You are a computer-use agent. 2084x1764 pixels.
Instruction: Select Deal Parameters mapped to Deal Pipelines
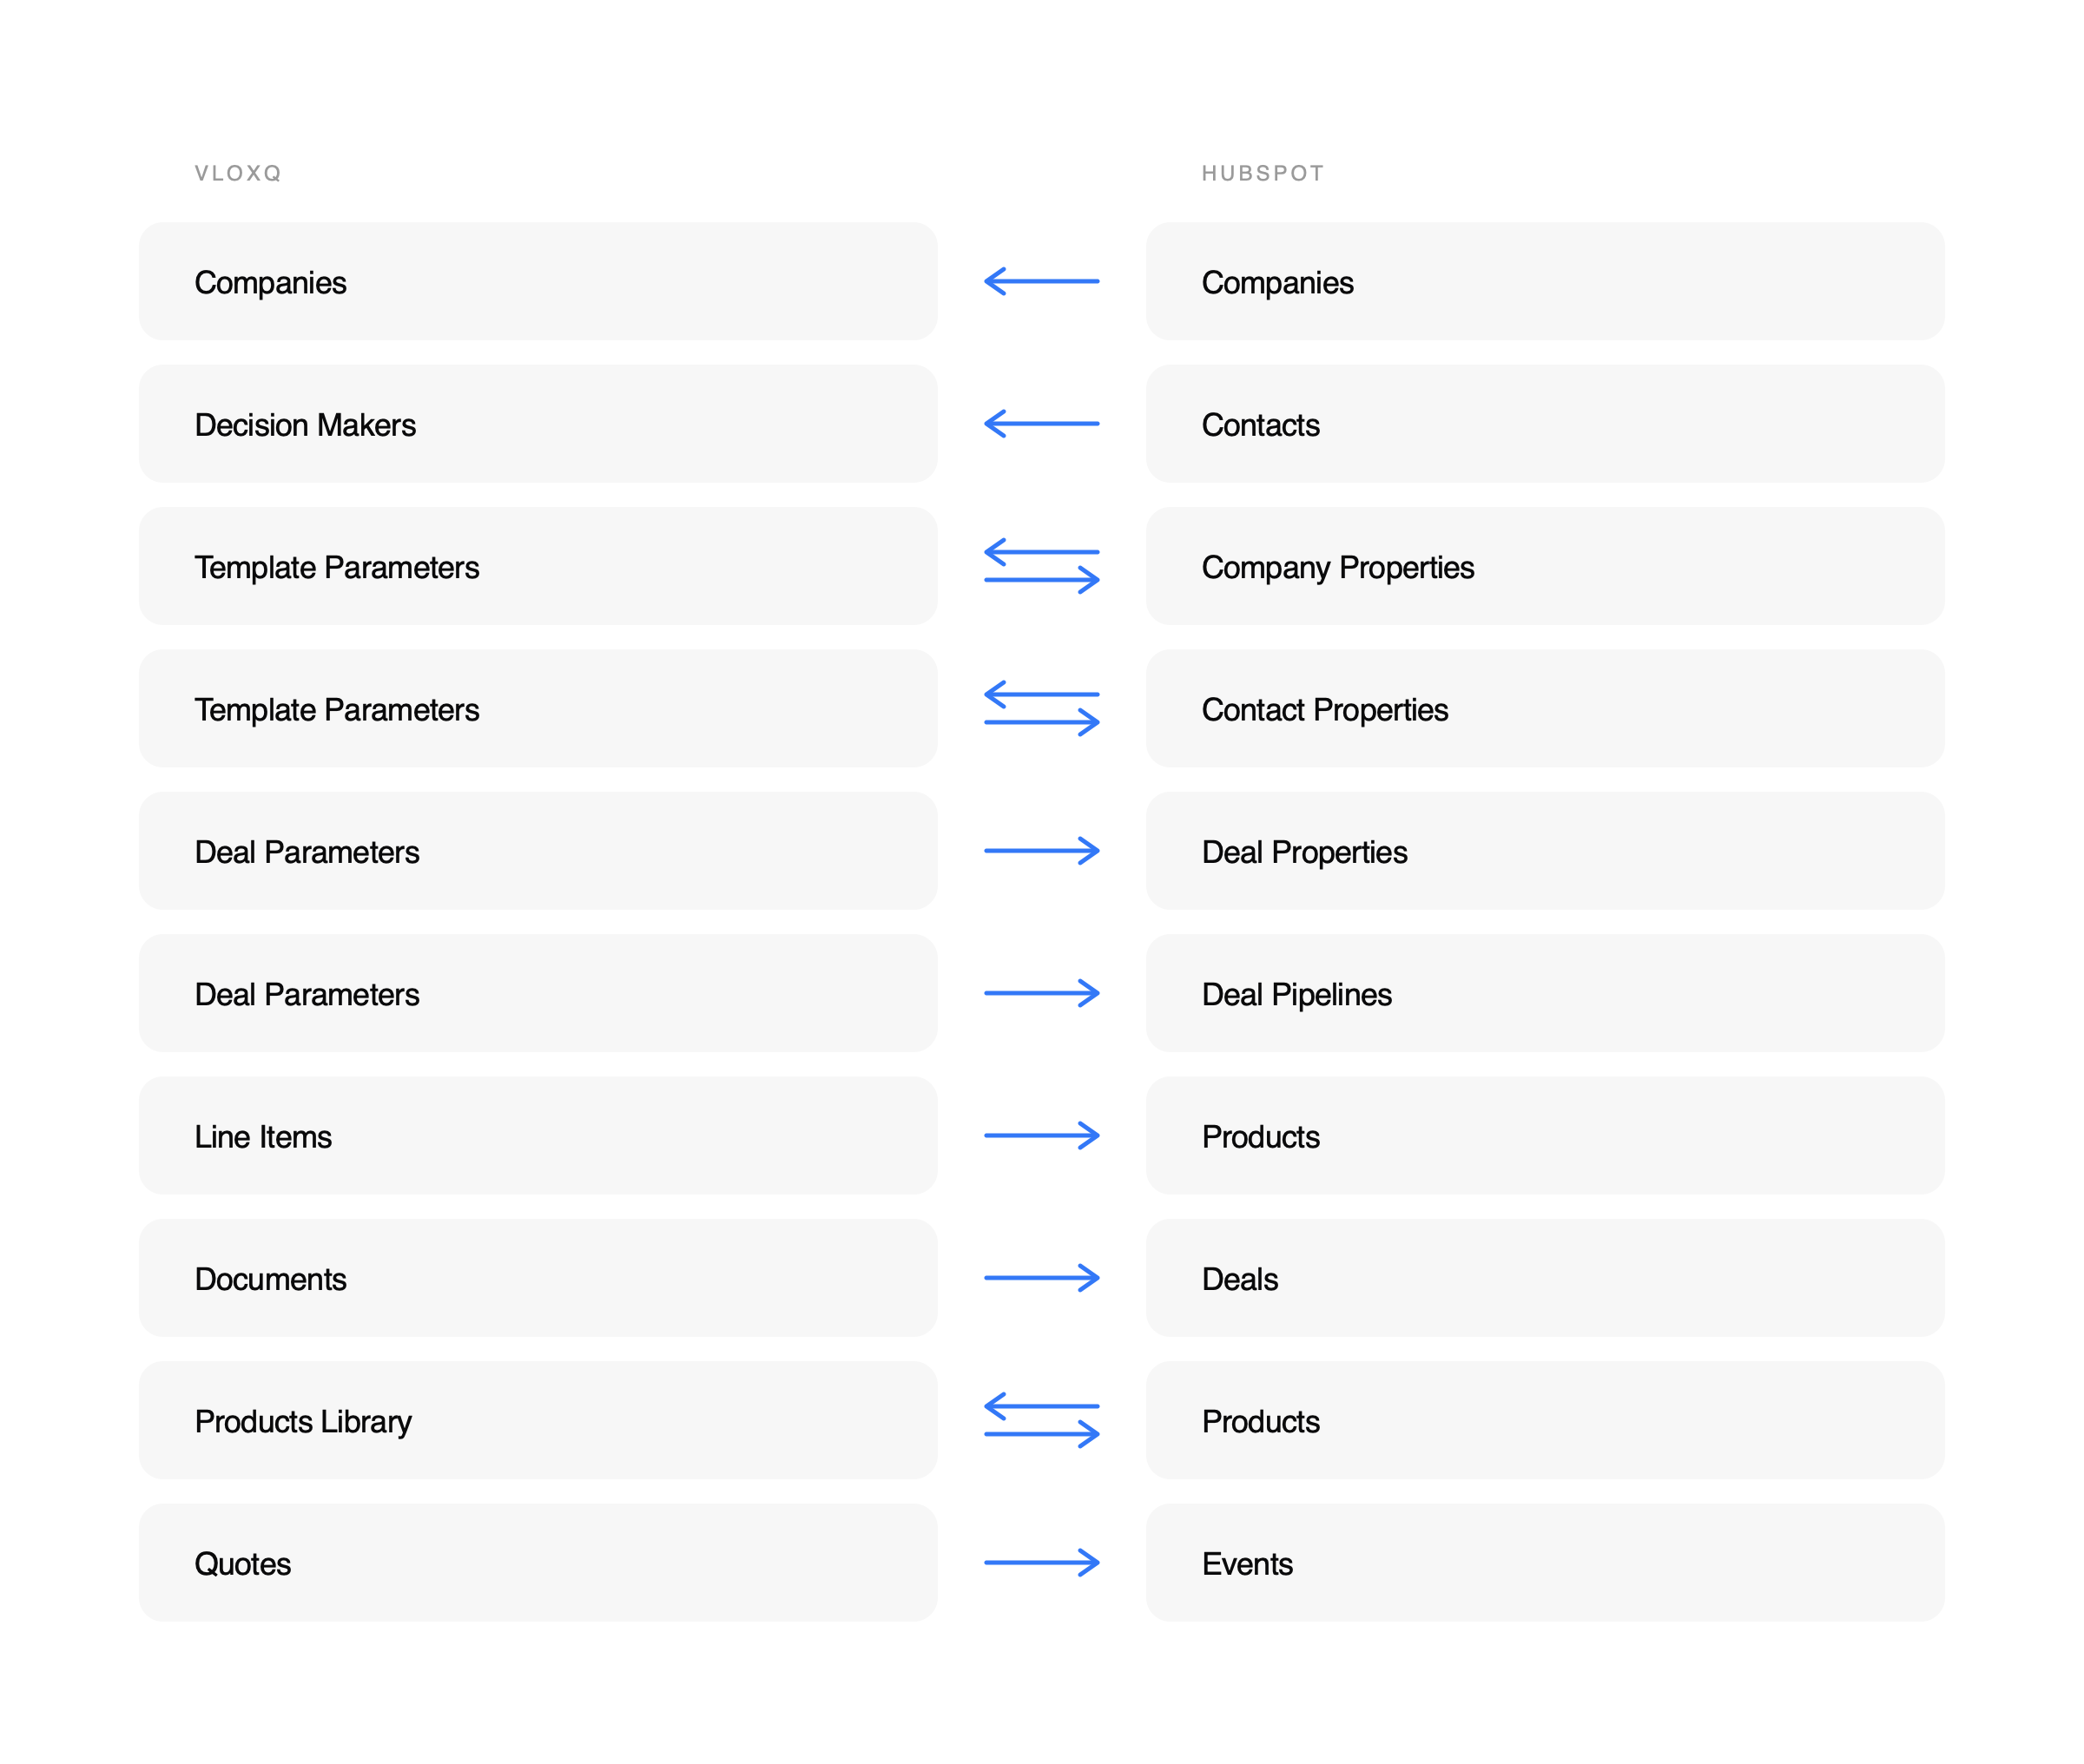pyautogui.click(x=538, y=993)
